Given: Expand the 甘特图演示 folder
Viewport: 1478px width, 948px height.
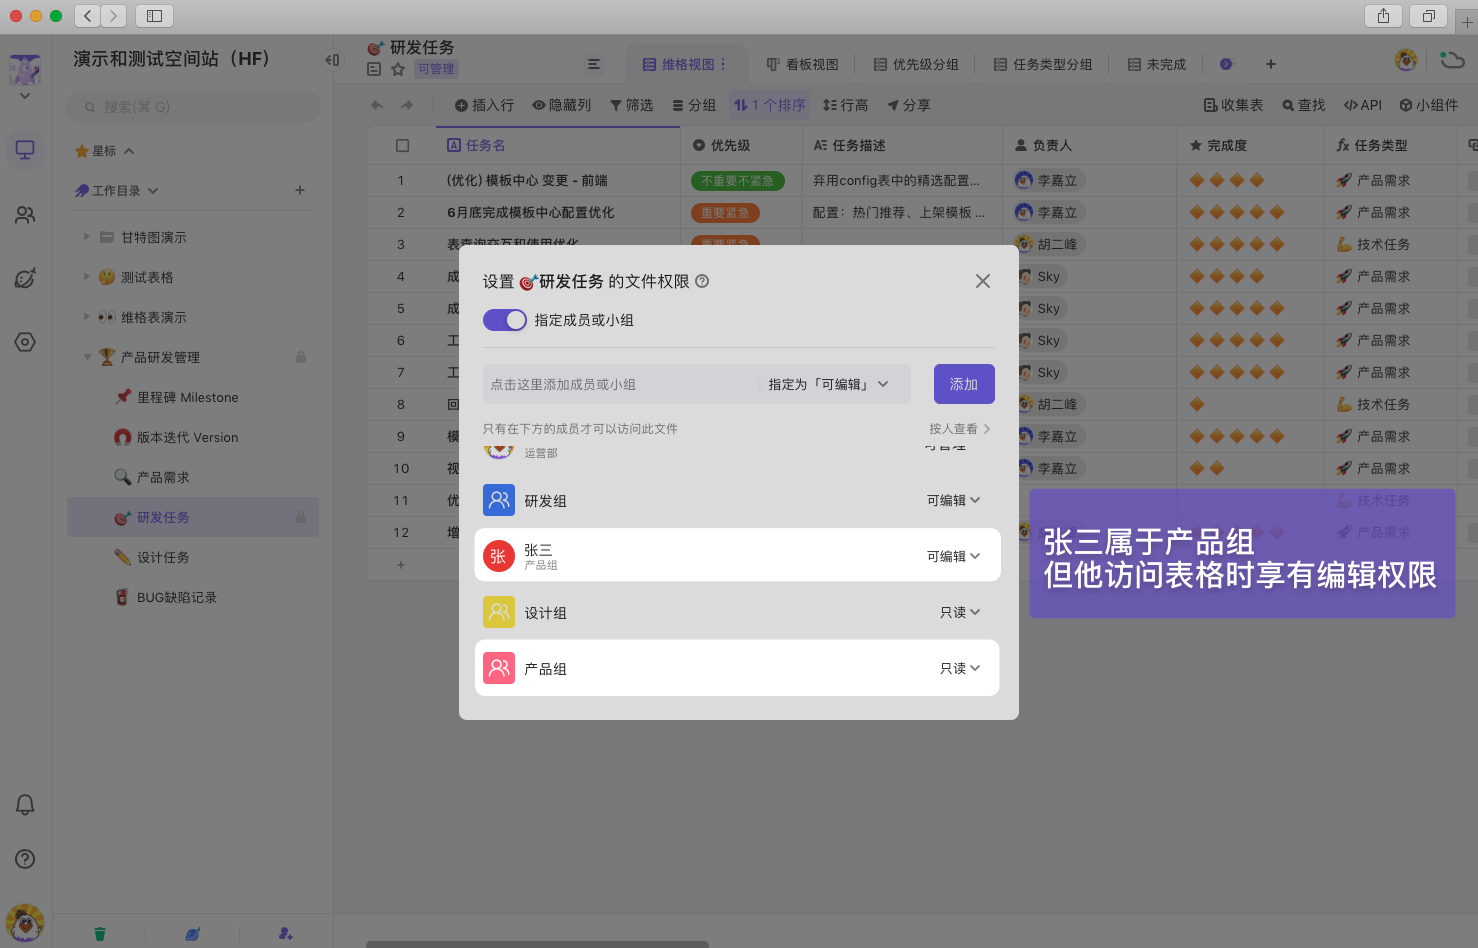Looking at the screenshot, I should 87,237.
